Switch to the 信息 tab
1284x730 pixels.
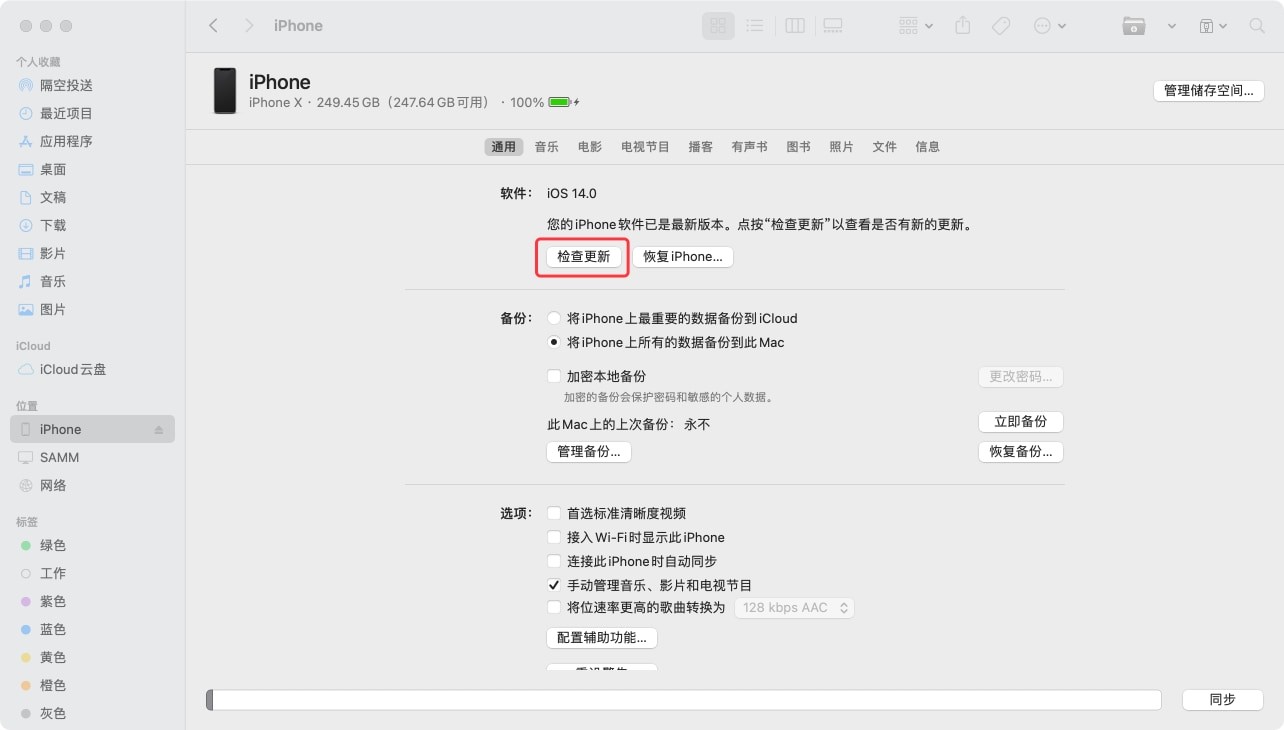(927, 146)
